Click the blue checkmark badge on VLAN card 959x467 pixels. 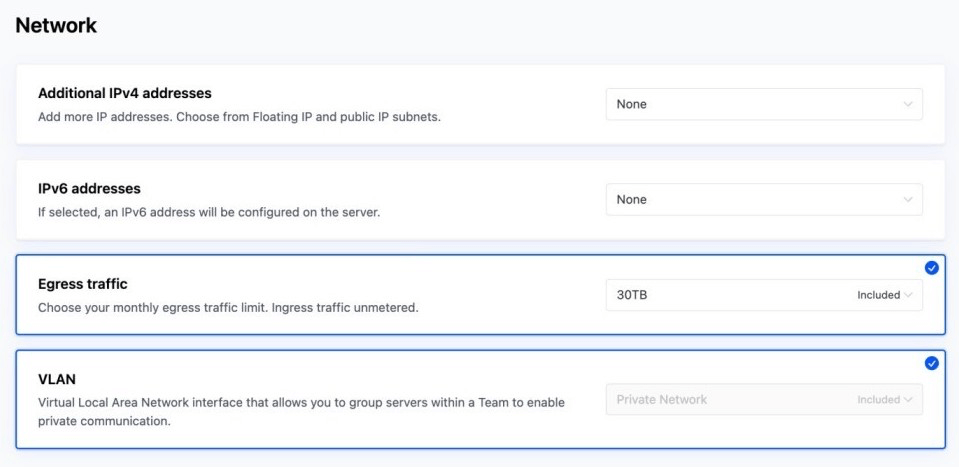tap(931, 363)
